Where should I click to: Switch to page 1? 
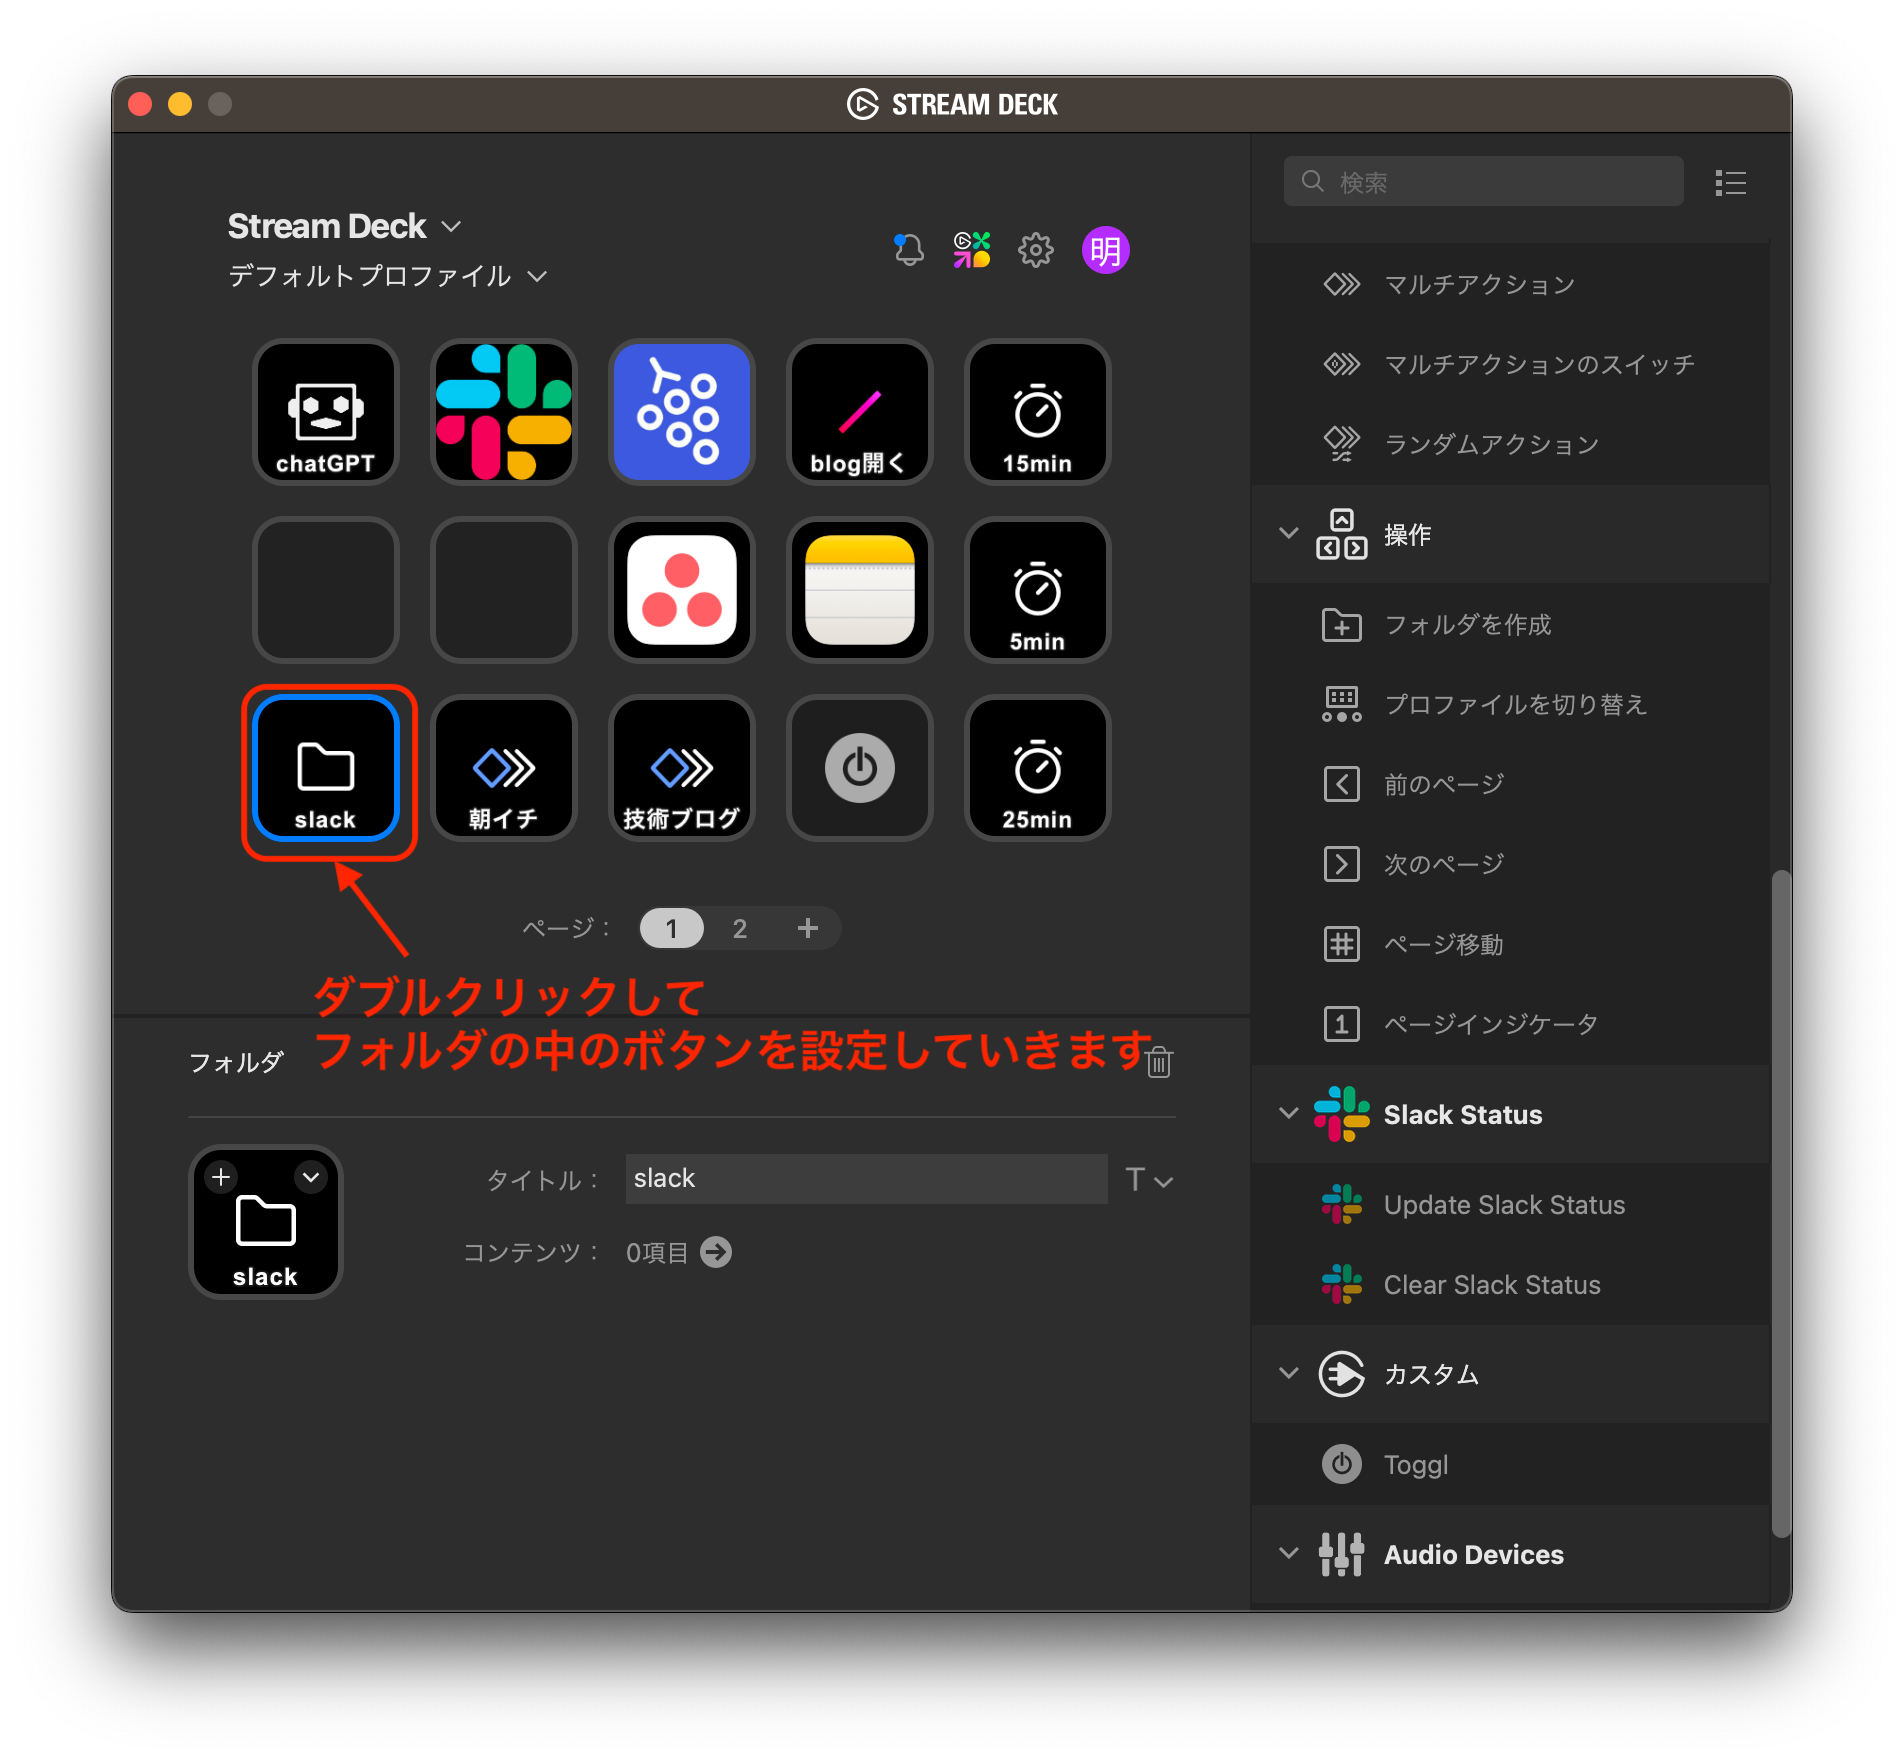[x=672, y=929]
